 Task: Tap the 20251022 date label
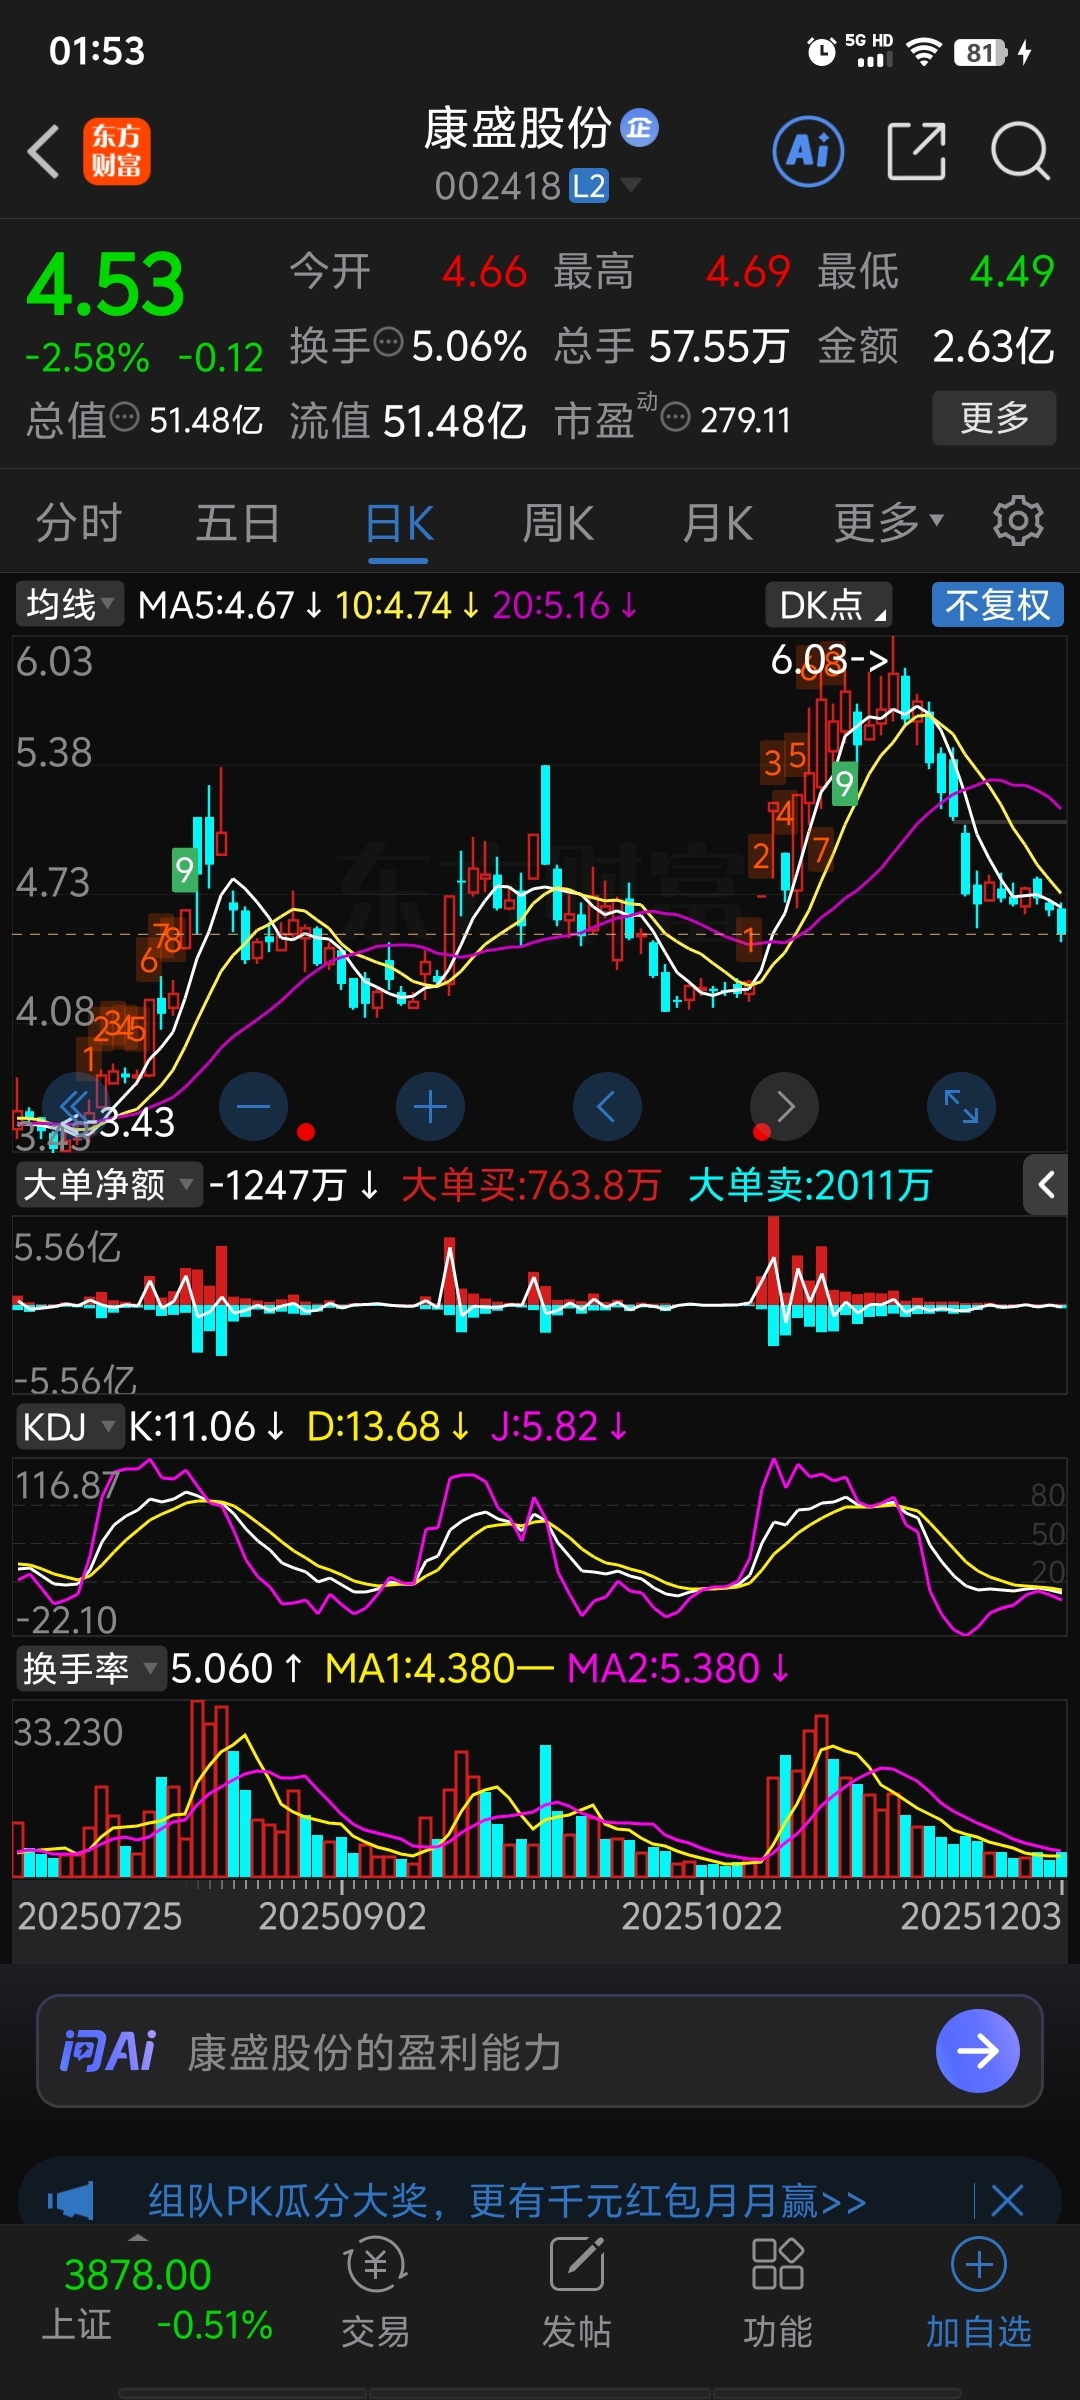tap(701, 1916)
